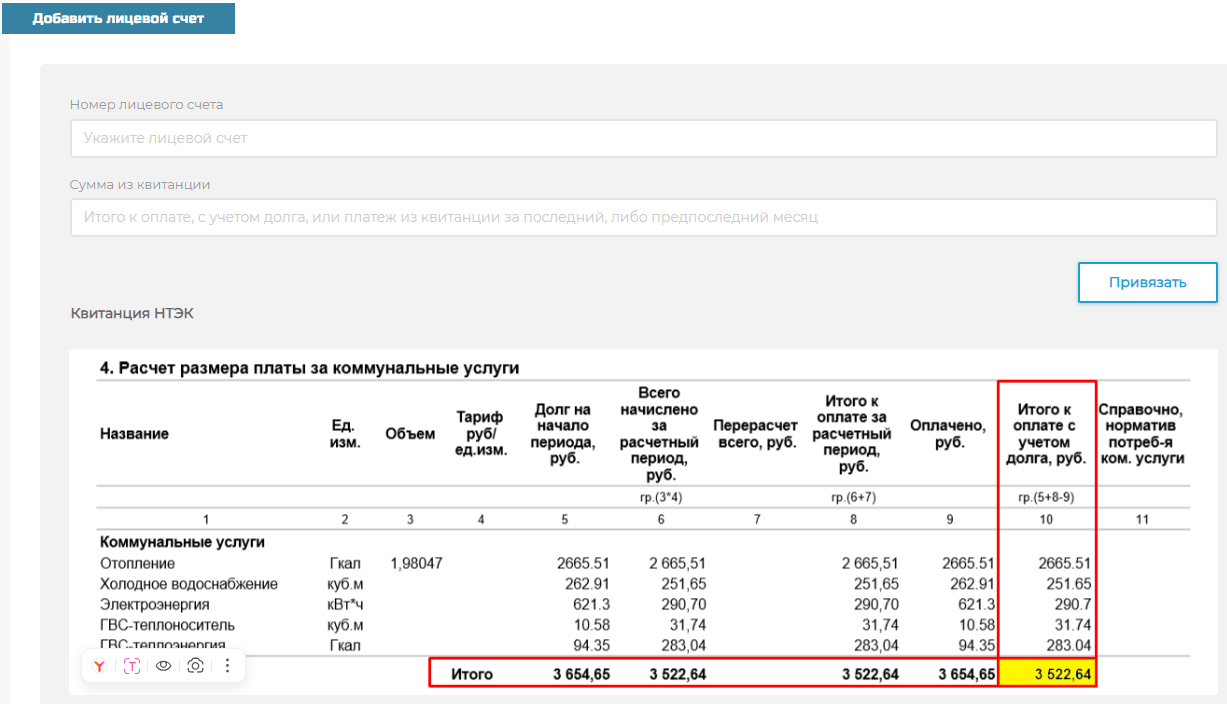
Task: Click the 'Итого' label in totals row
Action: 472,675
